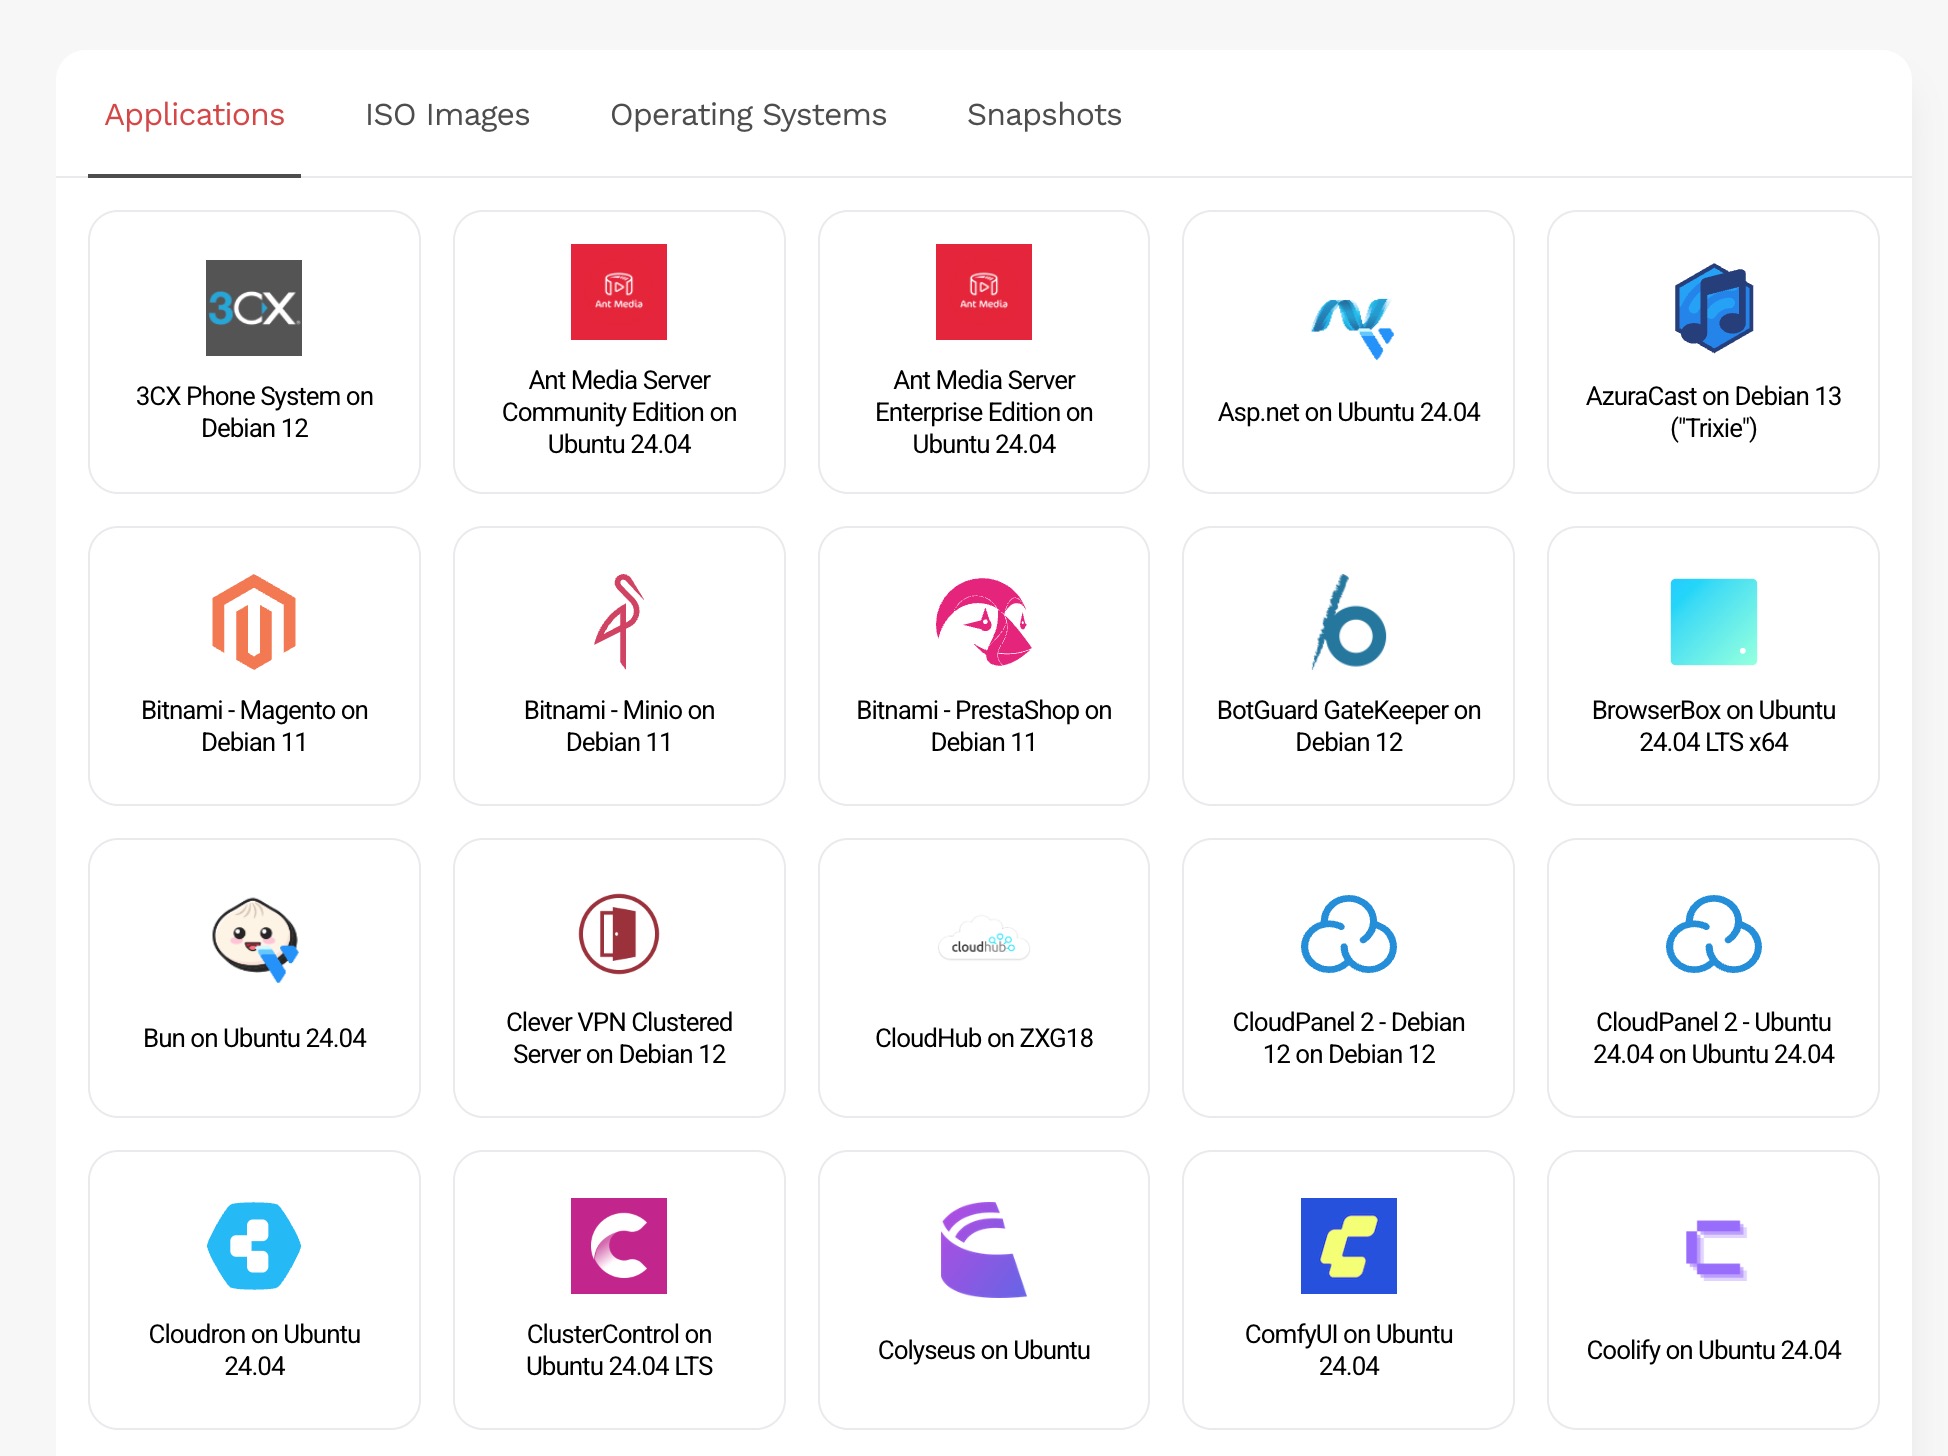Select the BotGuard GateKeeper b logo
The width and height of the screenshot is (1948, 1456).
coord(1348,621)
